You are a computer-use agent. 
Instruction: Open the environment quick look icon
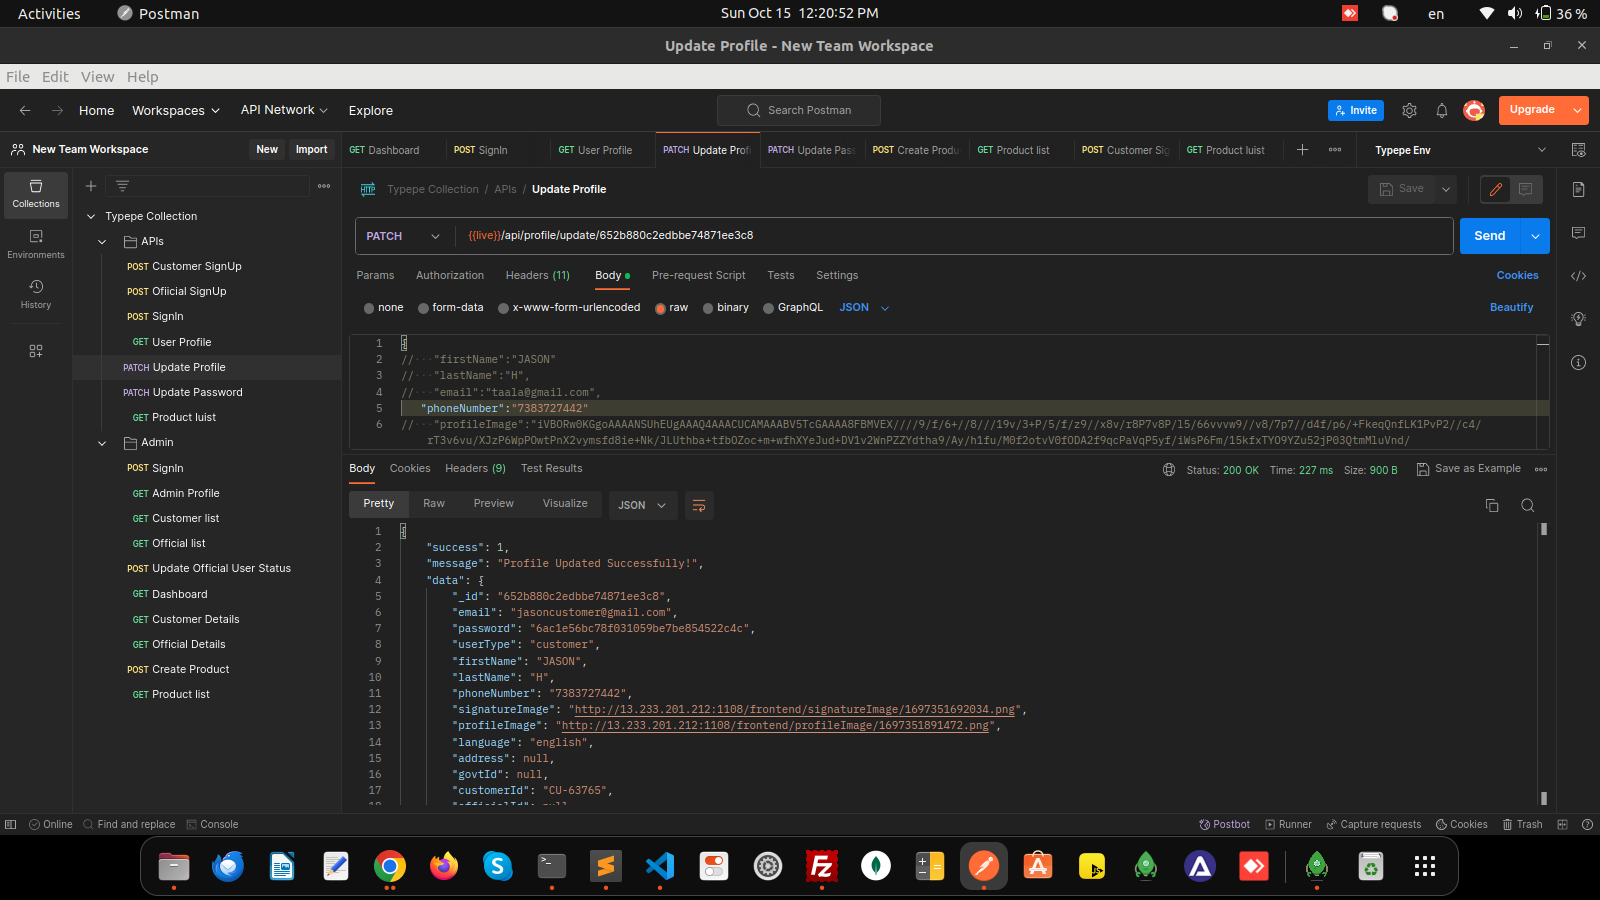tap(1578, 150)
